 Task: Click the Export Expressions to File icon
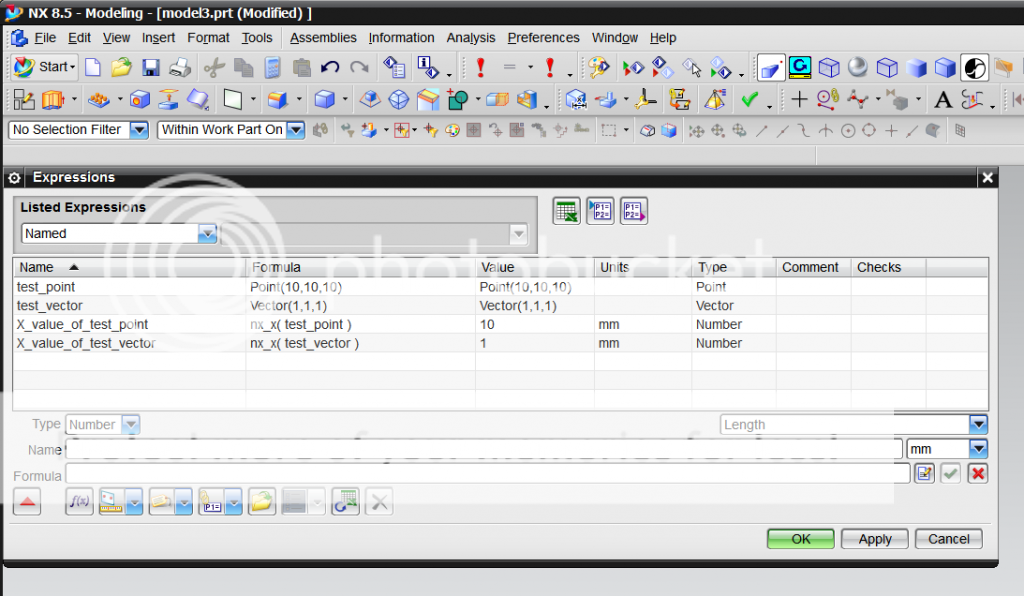click(633, 211)
